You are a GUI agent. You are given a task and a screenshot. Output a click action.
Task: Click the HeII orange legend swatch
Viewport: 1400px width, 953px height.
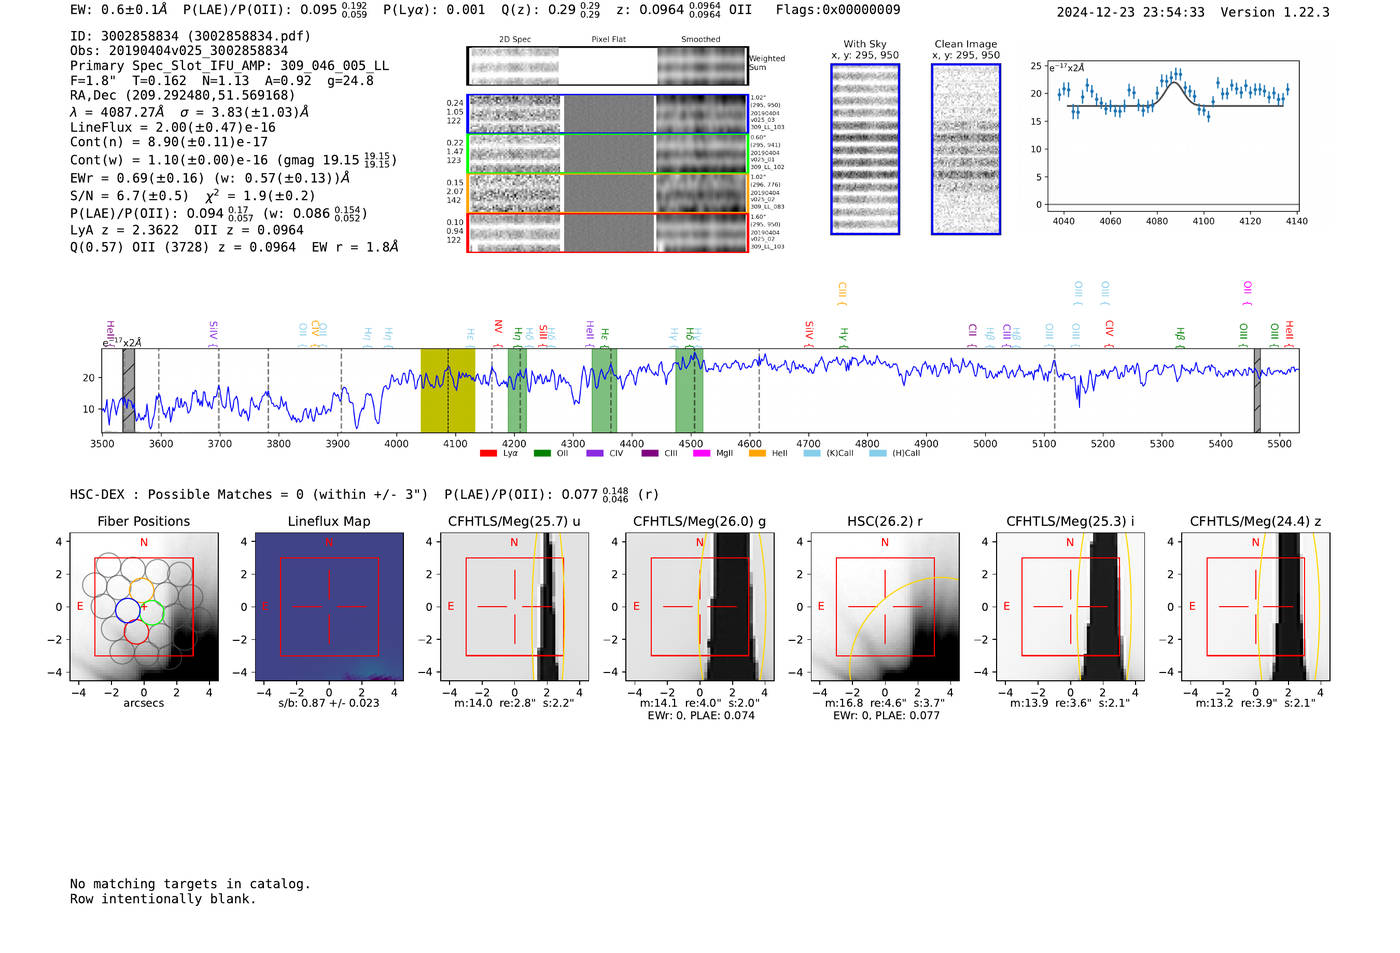point(757,454)
